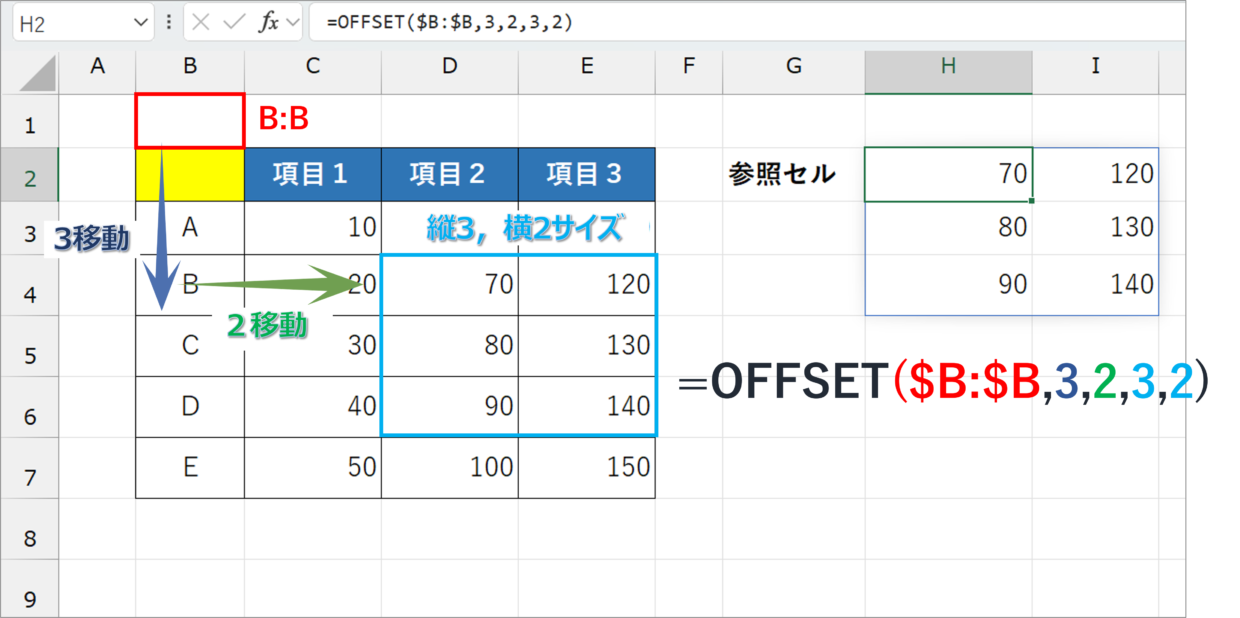Open the Insert Function fx dialog
This screenshot has height=618, width=1240.
point(269,22)
